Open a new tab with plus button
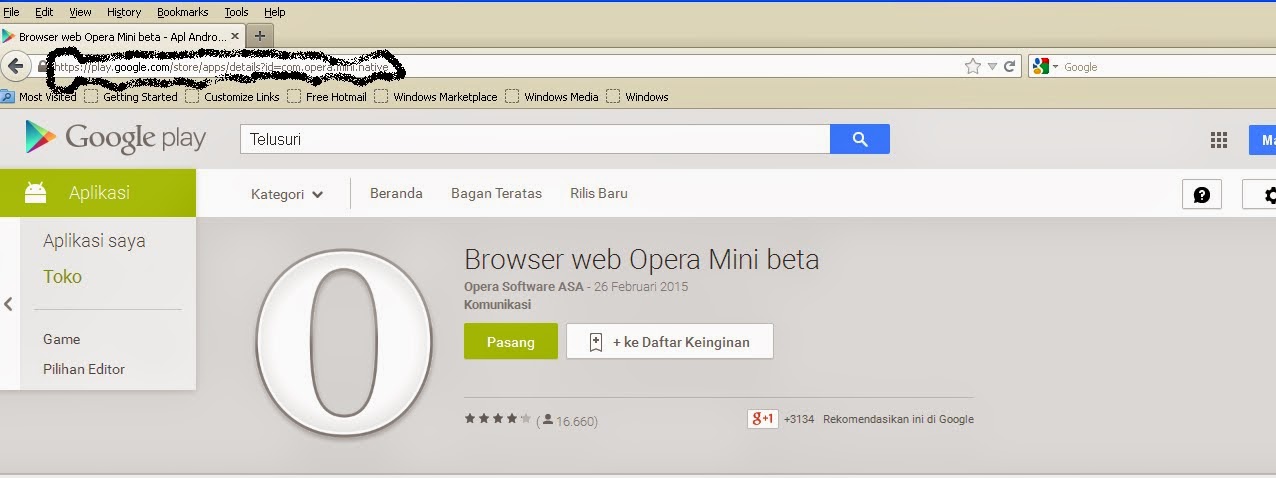The height and width of the screenshot is (478, 1276). (259, 35)
